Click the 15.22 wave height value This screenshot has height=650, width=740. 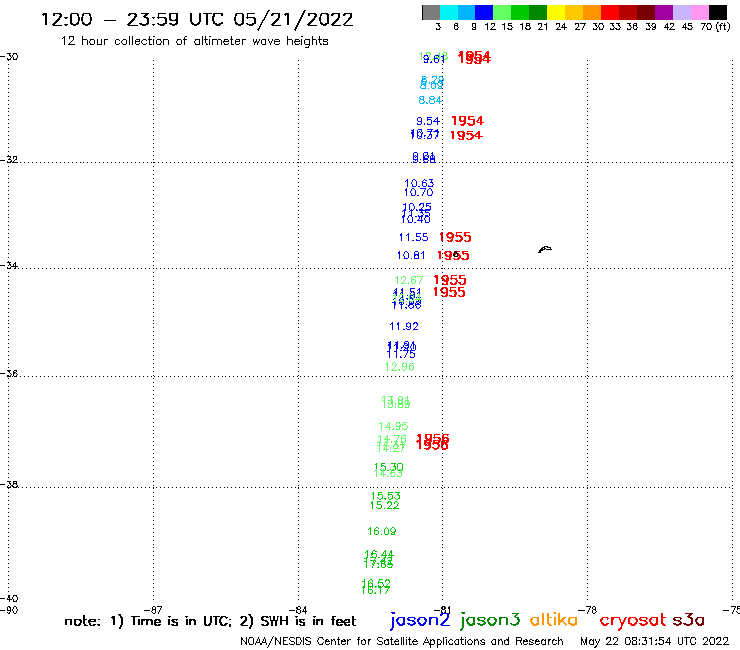(384, 506)
